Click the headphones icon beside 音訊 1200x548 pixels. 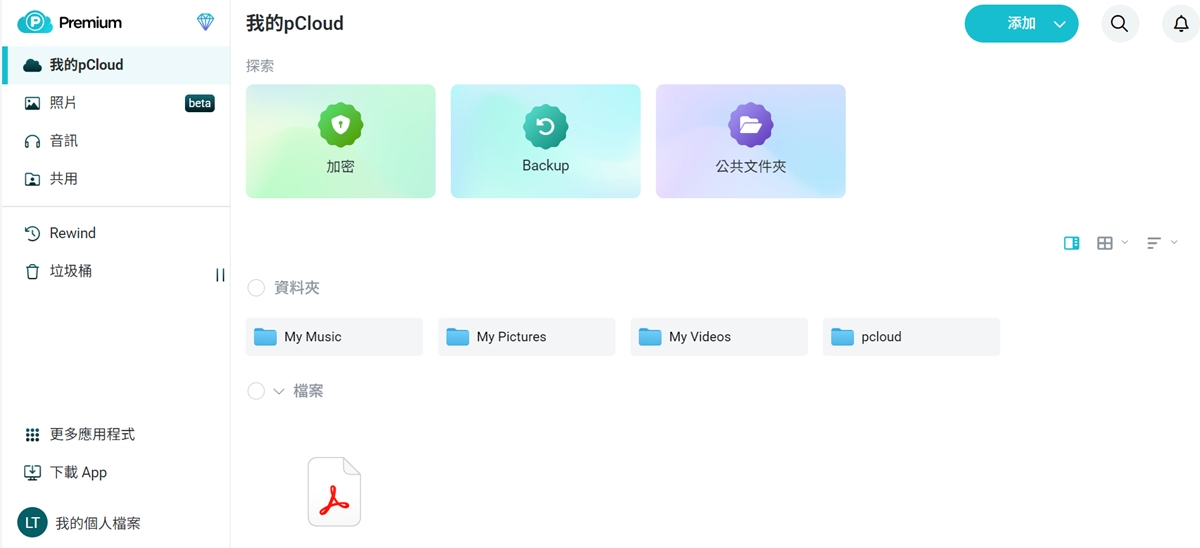[x=32, y=141]
